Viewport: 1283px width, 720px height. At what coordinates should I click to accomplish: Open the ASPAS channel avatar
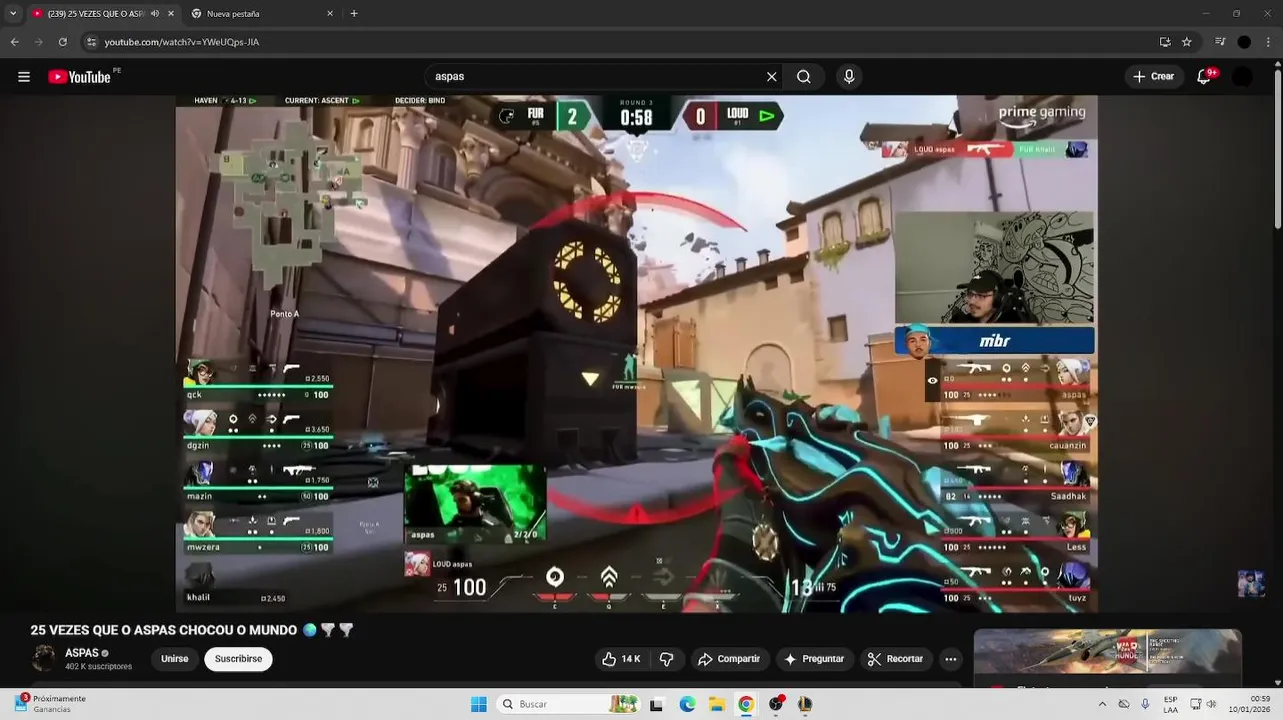[x=44, y=658]
